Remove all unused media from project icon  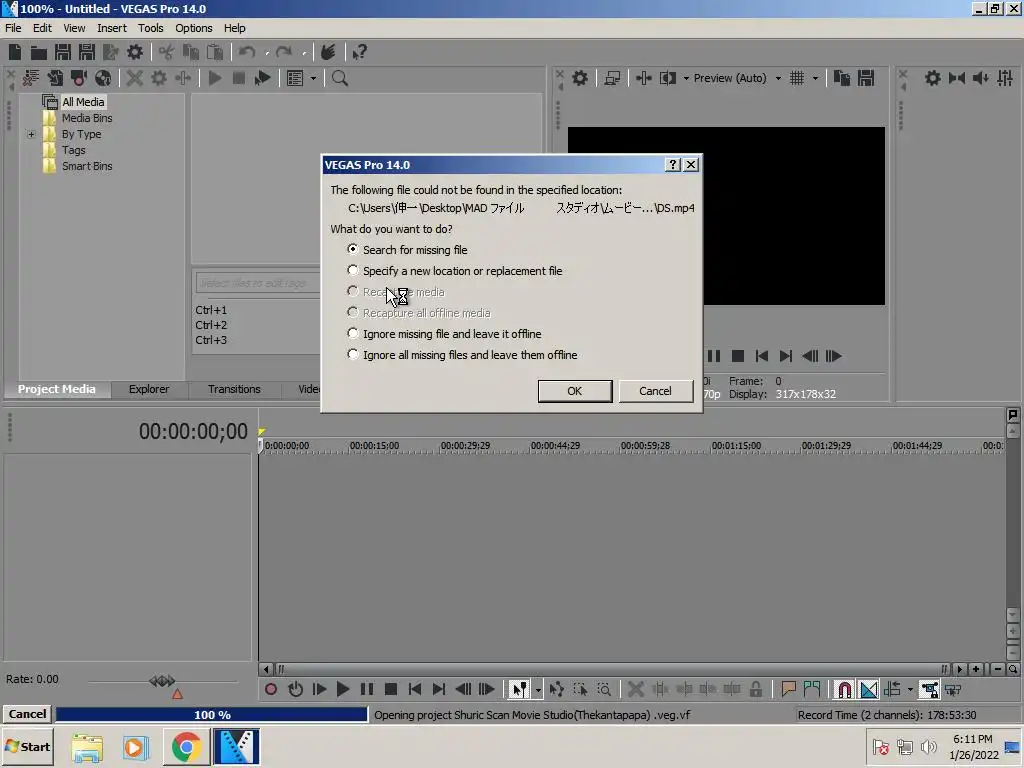pos(31,78)
